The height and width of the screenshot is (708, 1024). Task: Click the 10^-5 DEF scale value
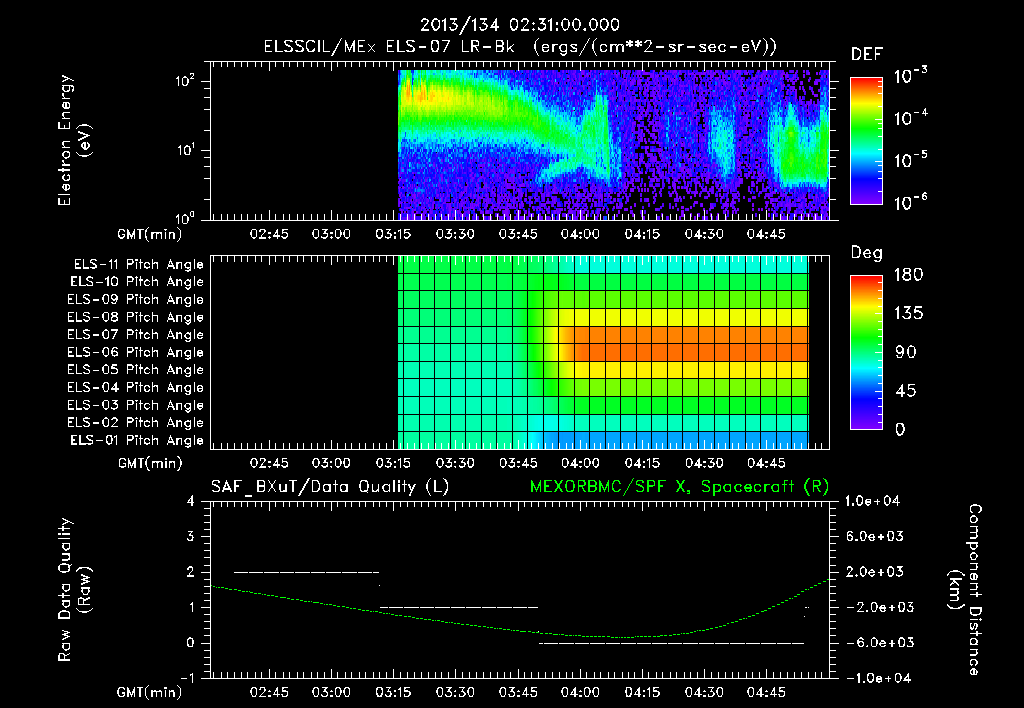(910, 160)
